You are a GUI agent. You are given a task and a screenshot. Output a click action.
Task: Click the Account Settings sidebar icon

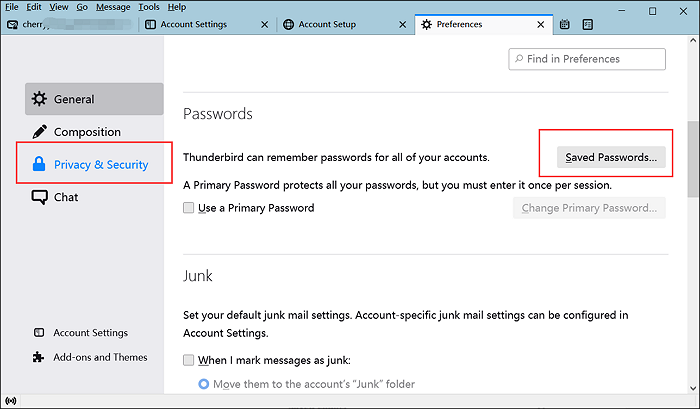(38, 333)
